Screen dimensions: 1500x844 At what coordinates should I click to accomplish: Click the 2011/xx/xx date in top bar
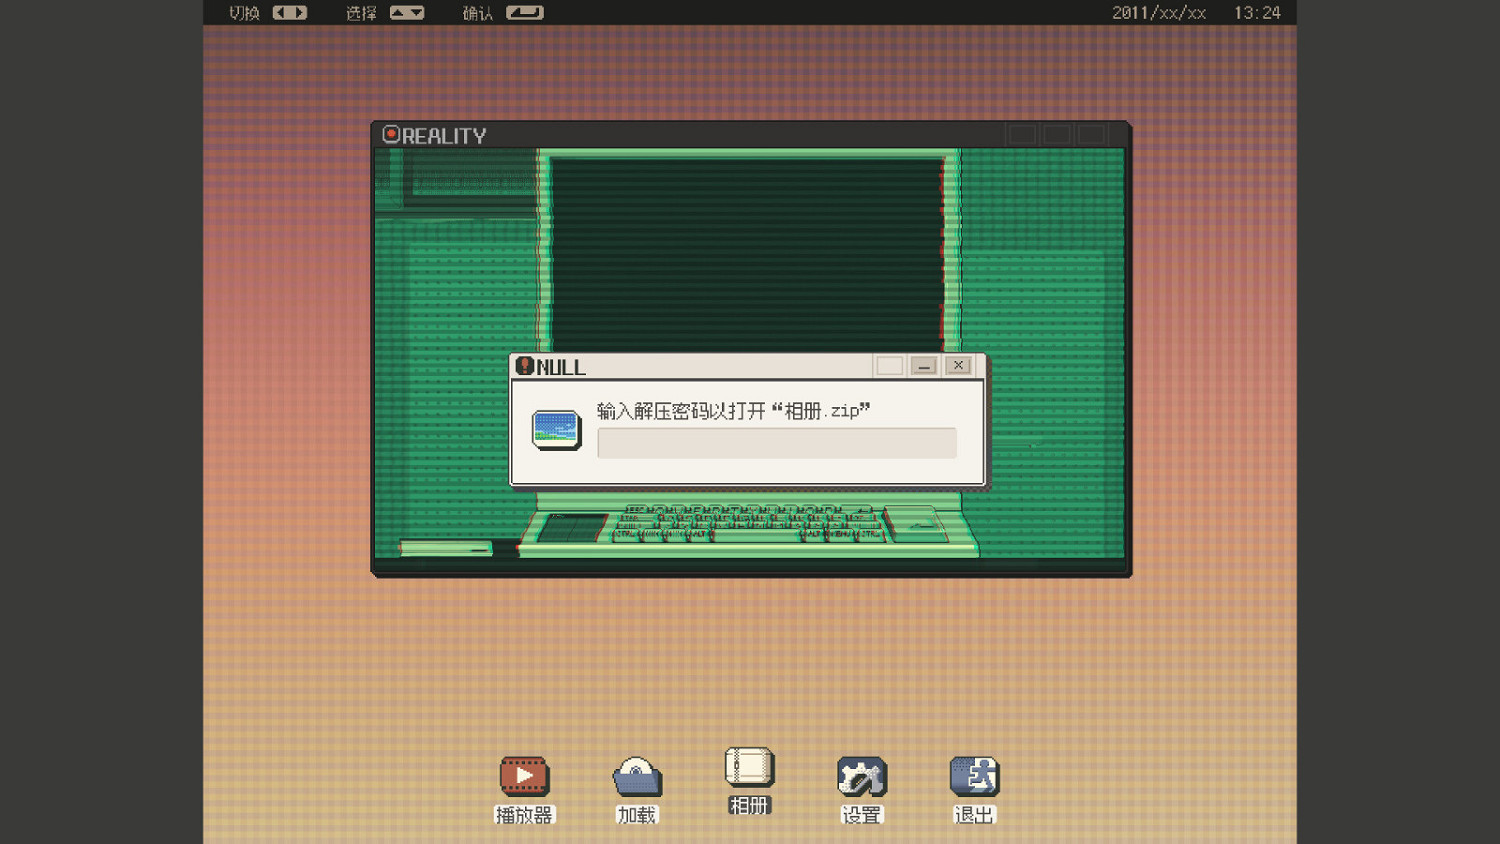click(x=1159, y=13)
